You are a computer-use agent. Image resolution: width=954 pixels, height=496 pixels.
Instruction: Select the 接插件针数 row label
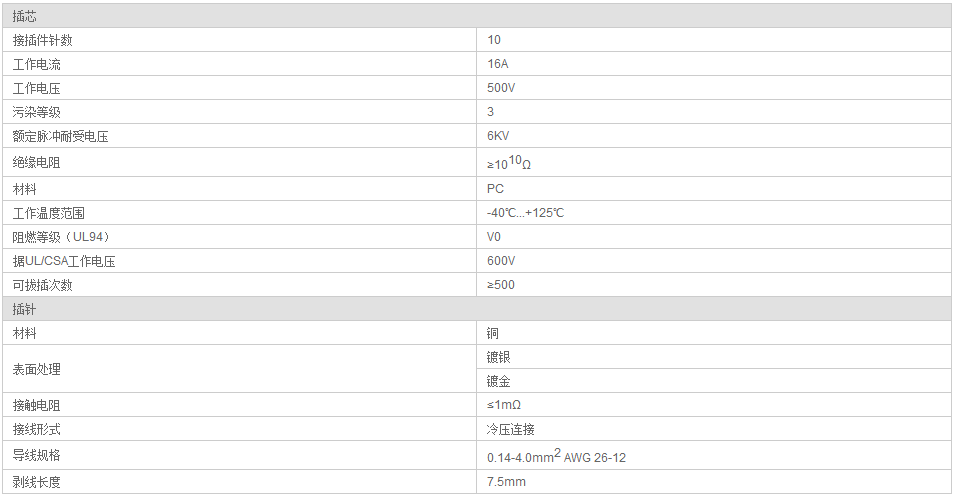pos(43,40)
